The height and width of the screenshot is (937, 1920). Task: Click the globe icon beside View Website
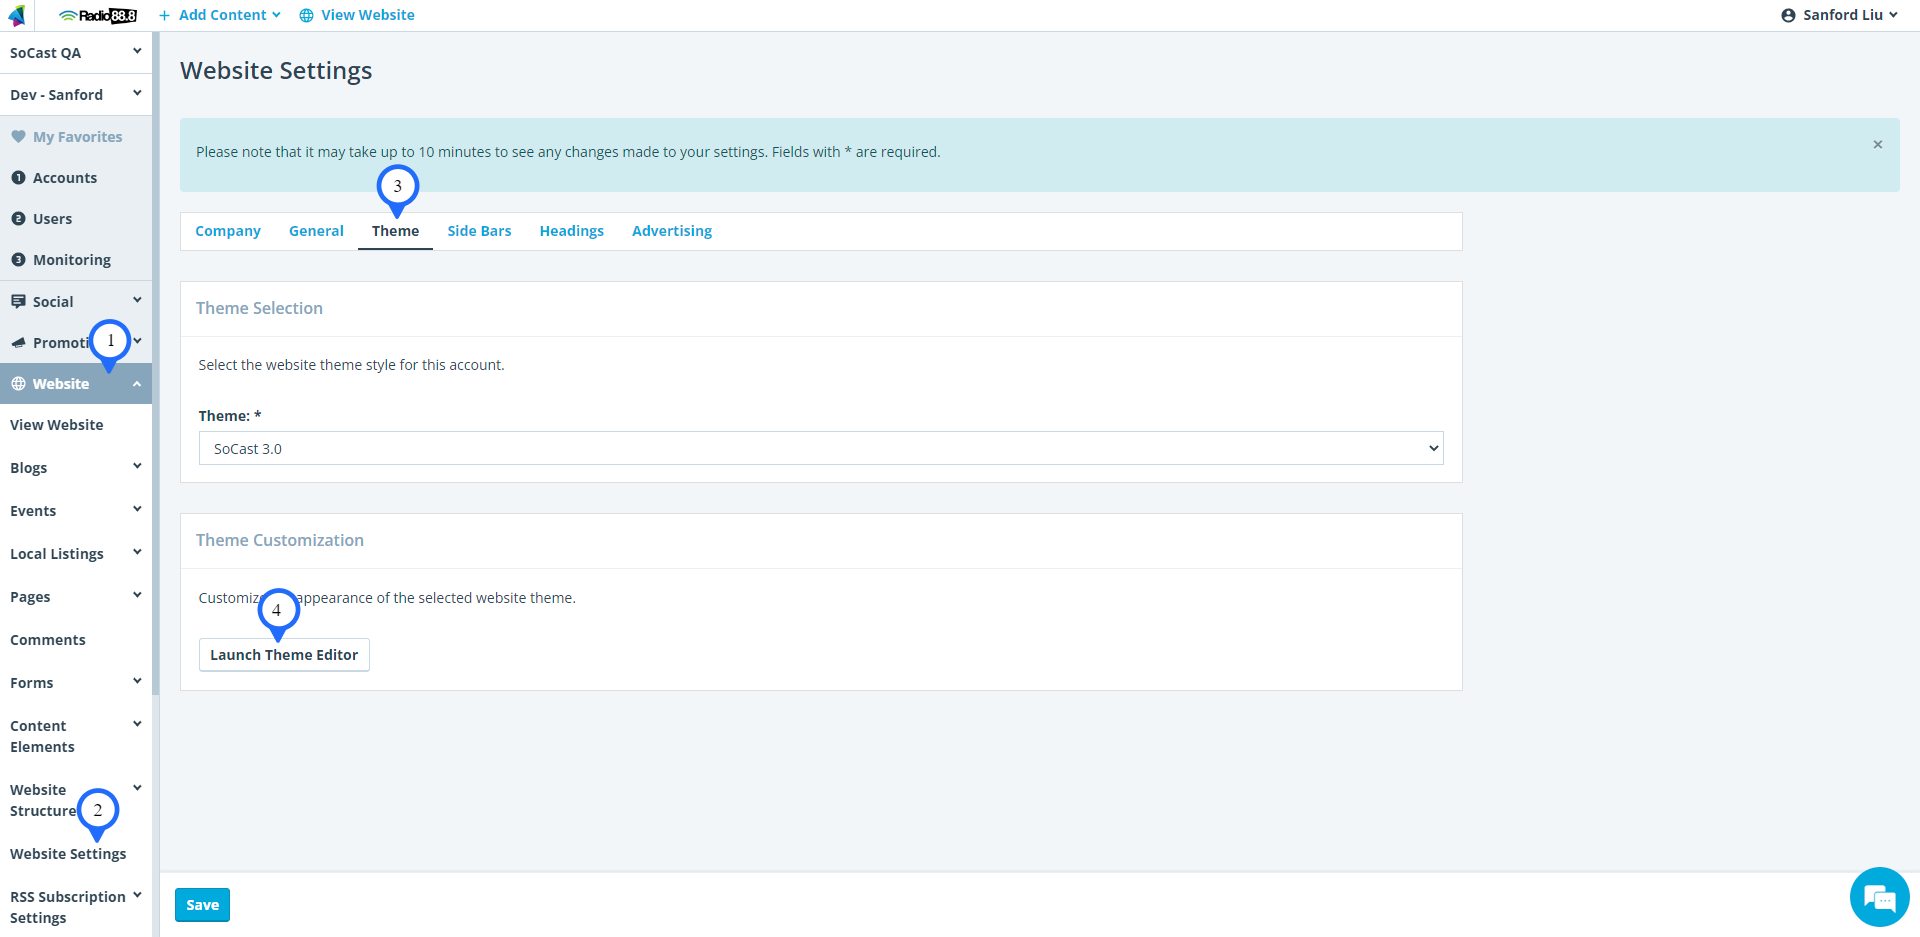pos(307,16)
